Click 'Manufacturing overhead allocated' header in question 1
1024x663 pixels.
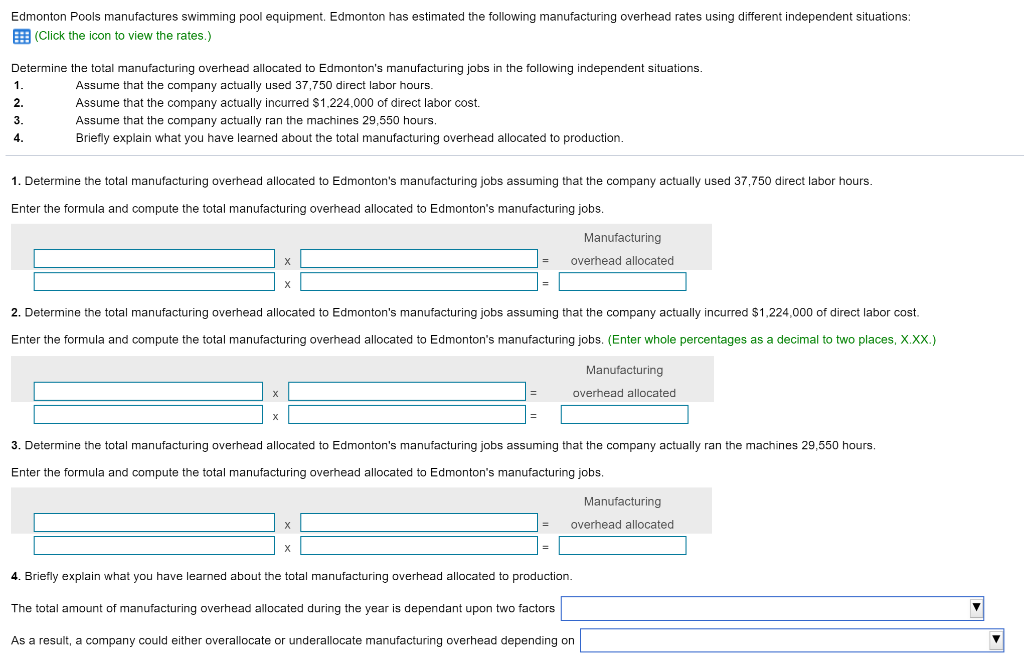tap(622, 249)
